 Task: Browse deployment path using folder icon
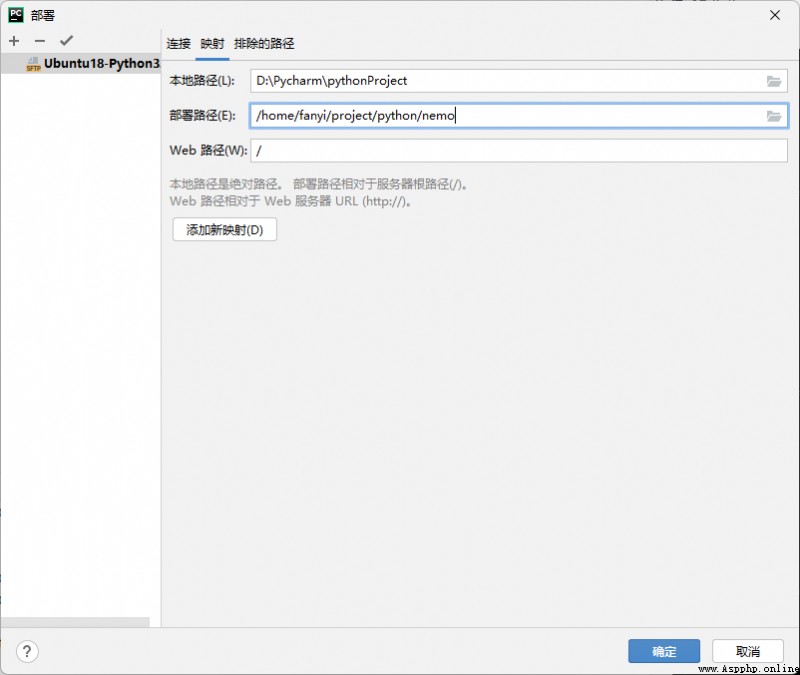coord(774,116)
